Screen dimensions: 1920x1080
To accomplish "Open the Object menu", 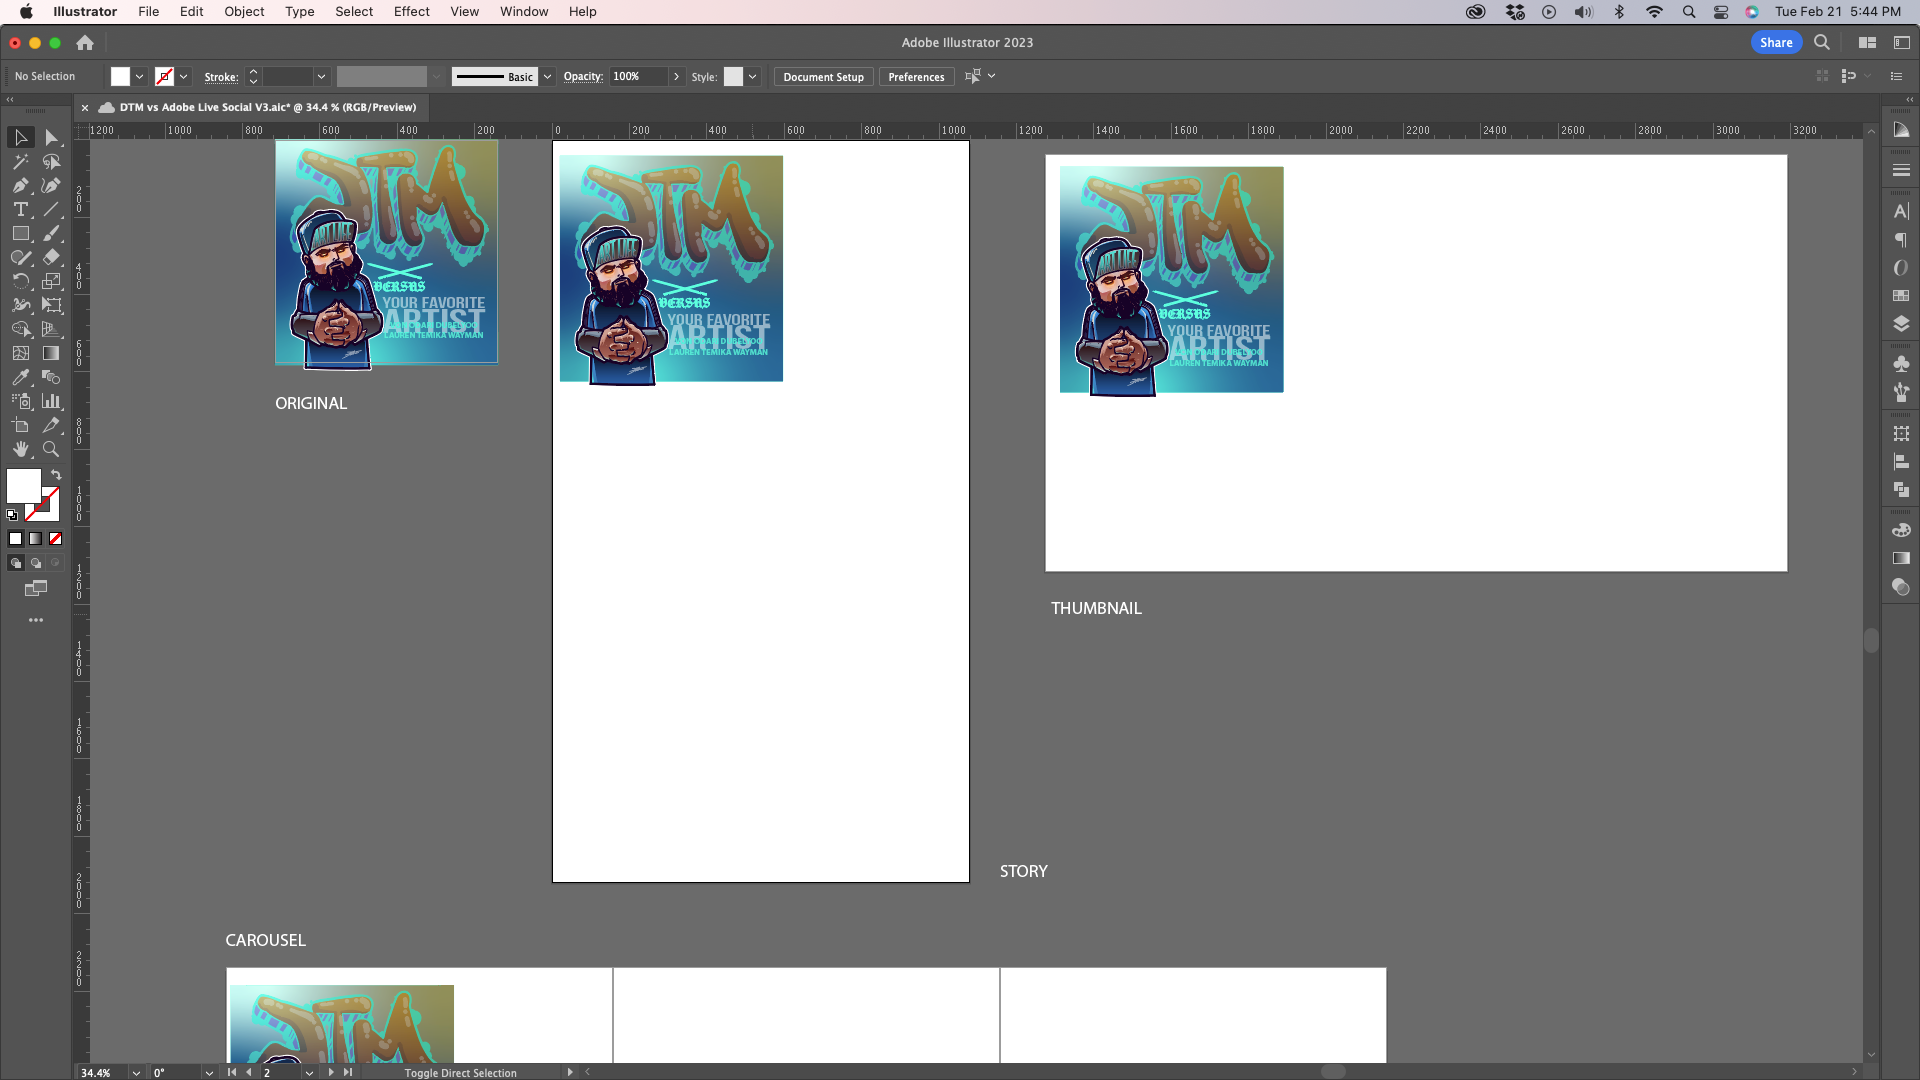I will tap(244, 12).
